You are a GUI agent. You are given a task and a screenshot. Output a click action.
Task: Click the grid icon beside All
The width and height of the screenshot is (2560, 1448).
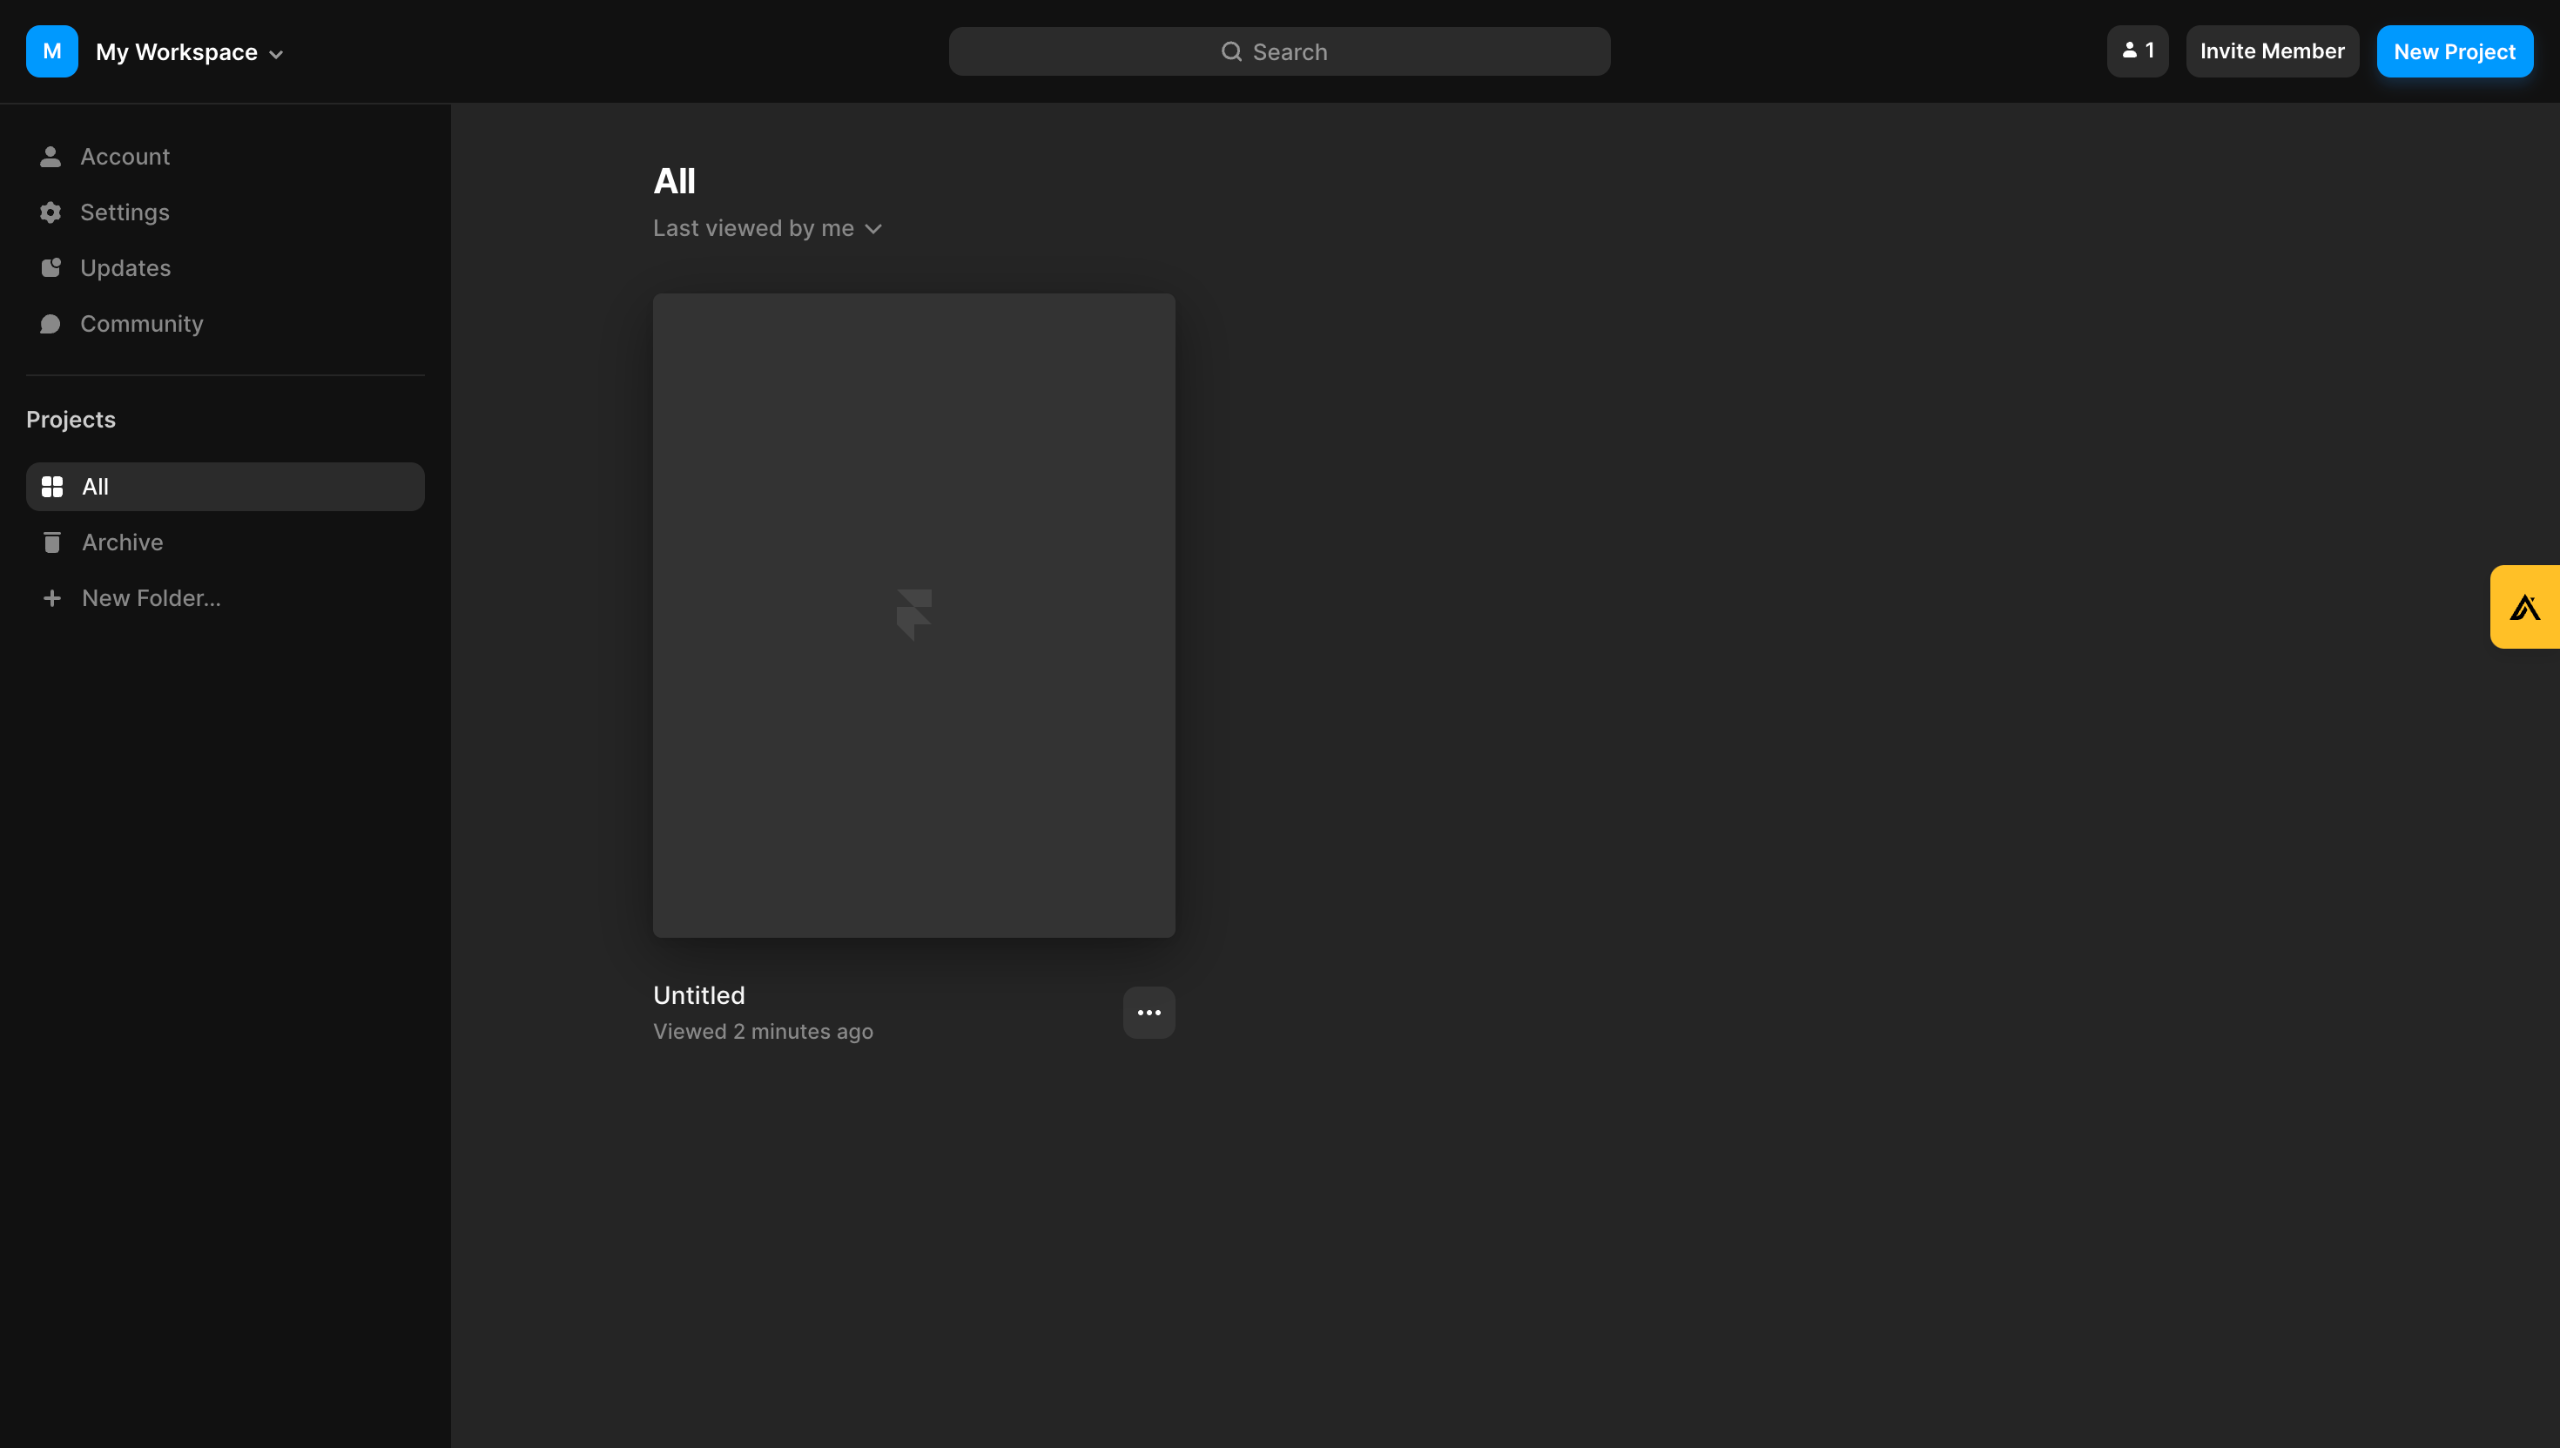(52, 486)
